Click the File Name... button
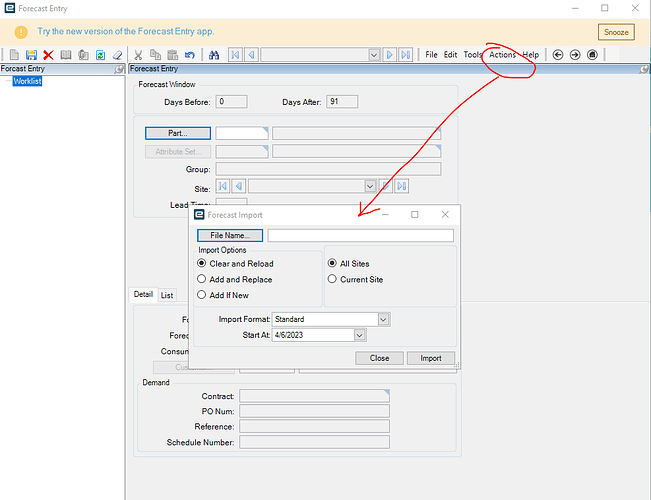The height and width of the screenshot is (500, 651). pyautogui.click(x=230, y=235)
